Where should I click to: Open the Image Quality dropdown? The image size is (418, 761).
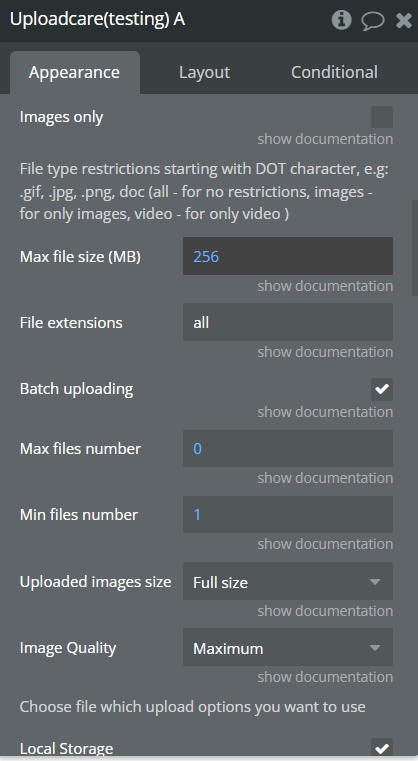click(288, 647)
